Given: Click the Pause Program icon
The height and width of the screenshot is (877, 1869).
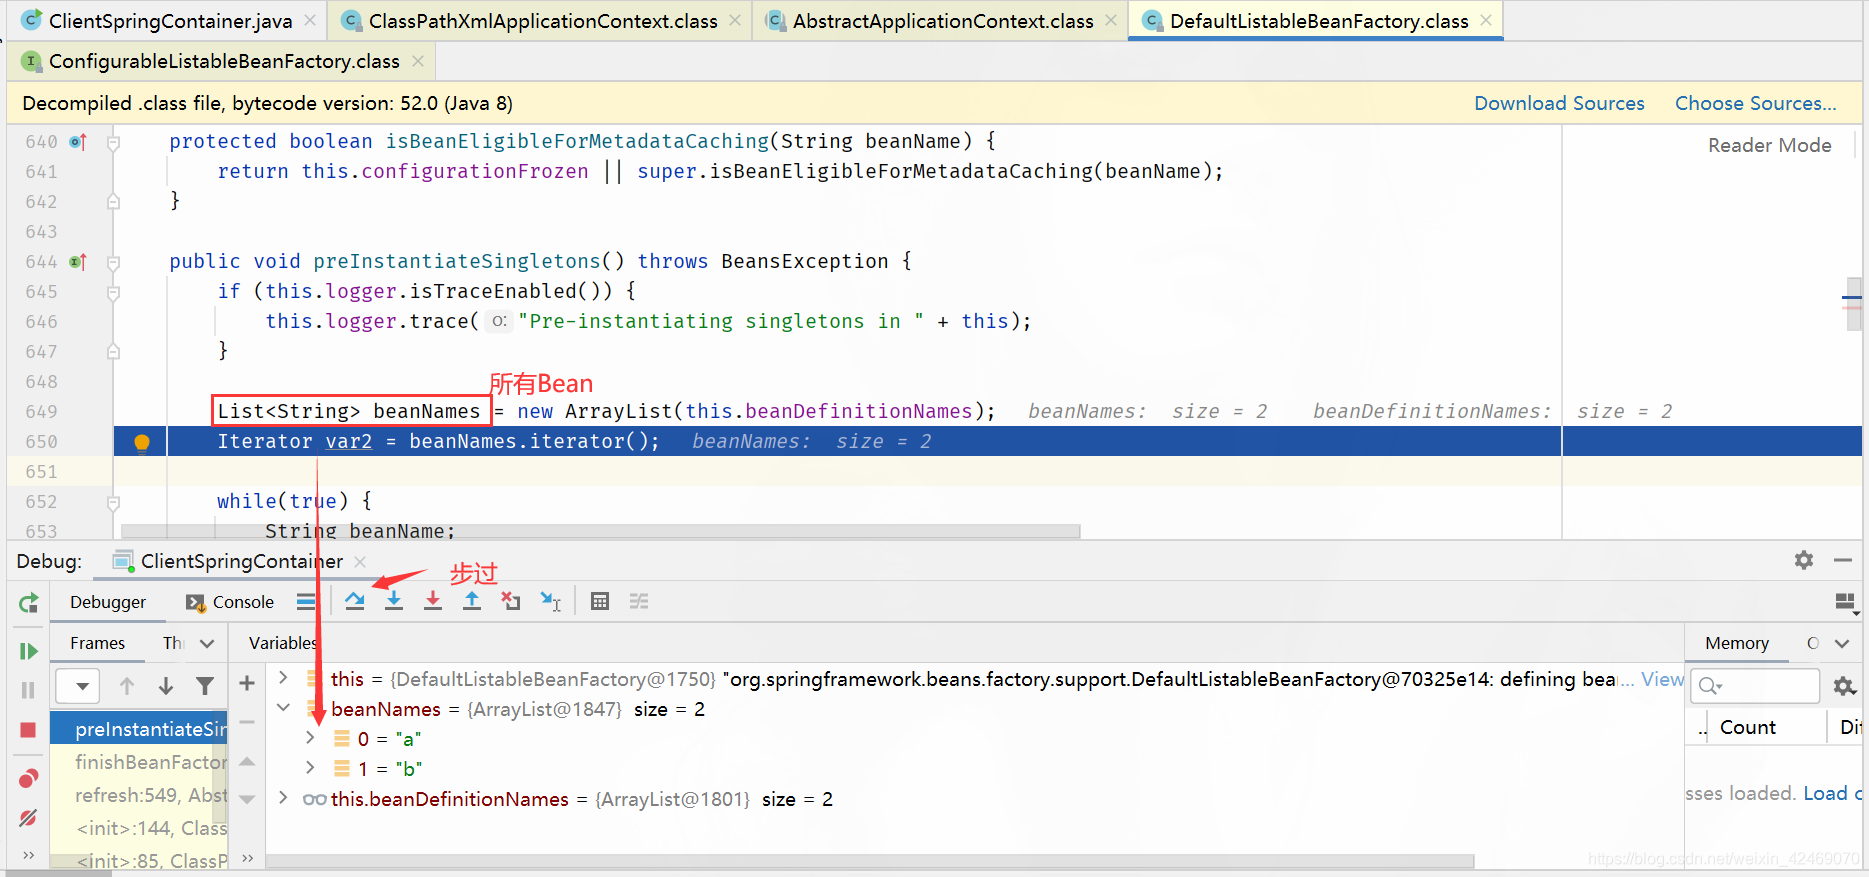Looking at the screenshot, I should tap(28, 690).
